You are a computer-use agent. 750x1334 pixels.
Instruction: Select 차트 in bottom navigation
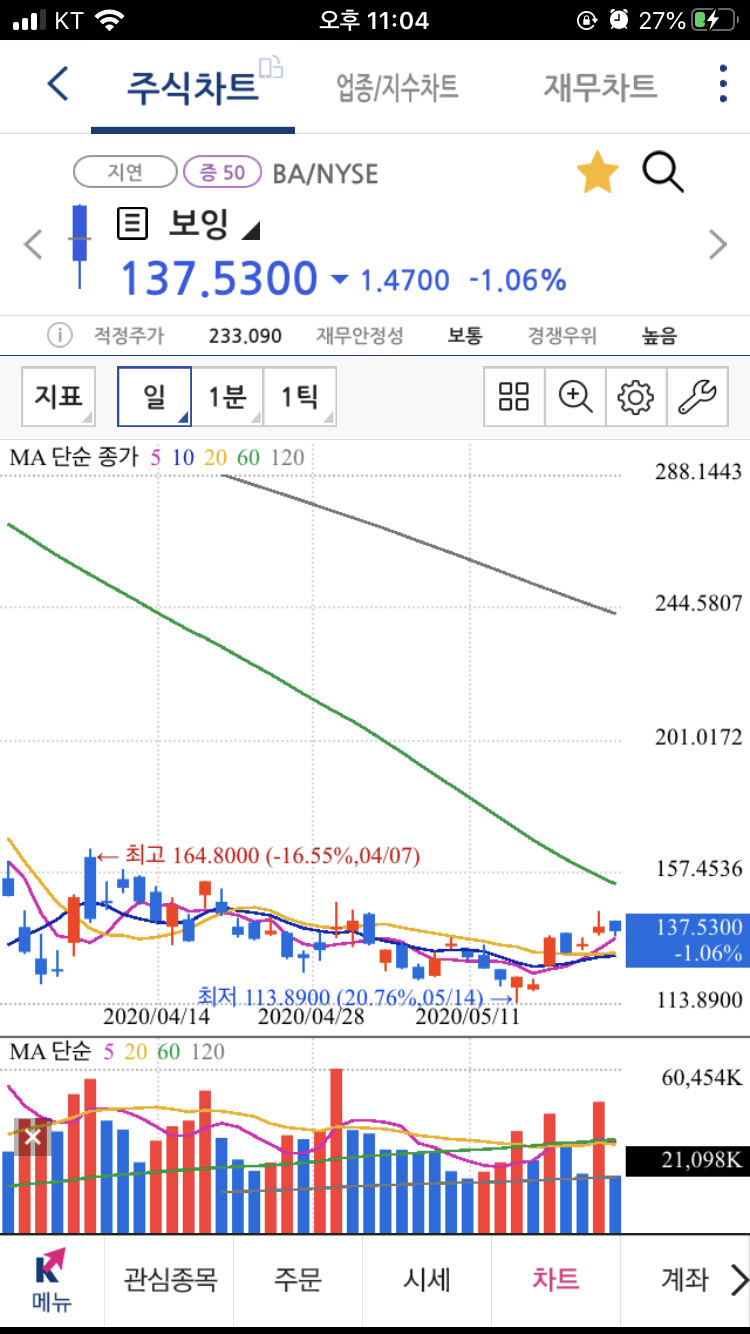(x=556, y=1279)
